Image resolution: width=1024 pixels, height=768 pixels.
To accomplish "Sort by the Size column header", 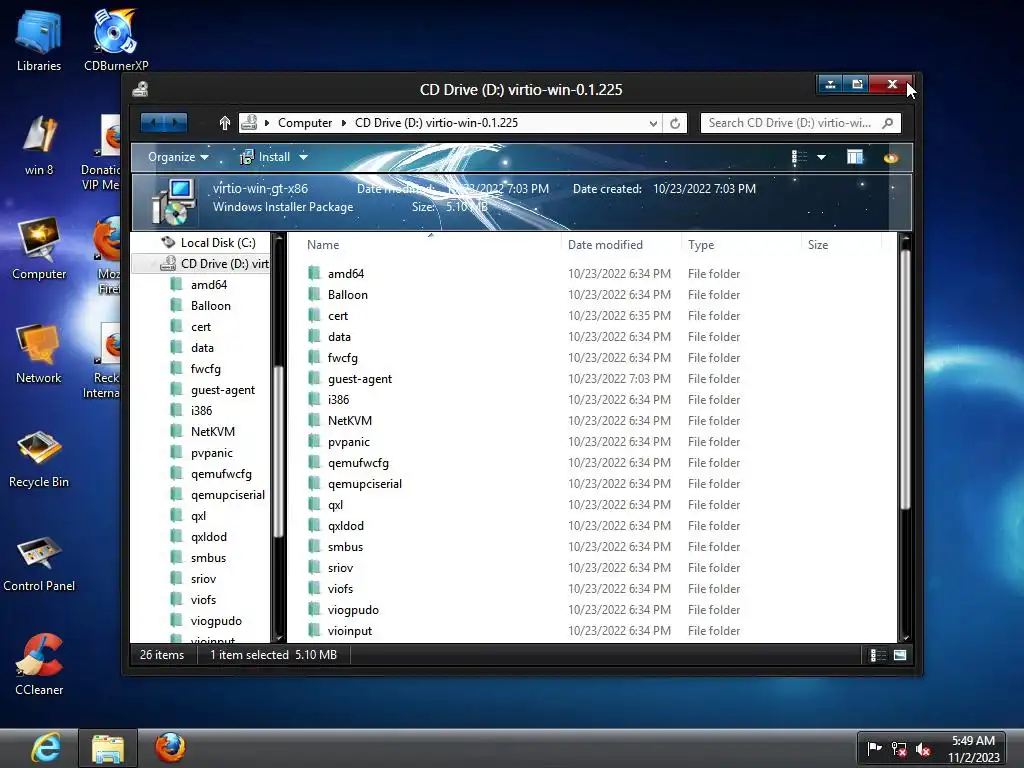I will pos(818,245).
